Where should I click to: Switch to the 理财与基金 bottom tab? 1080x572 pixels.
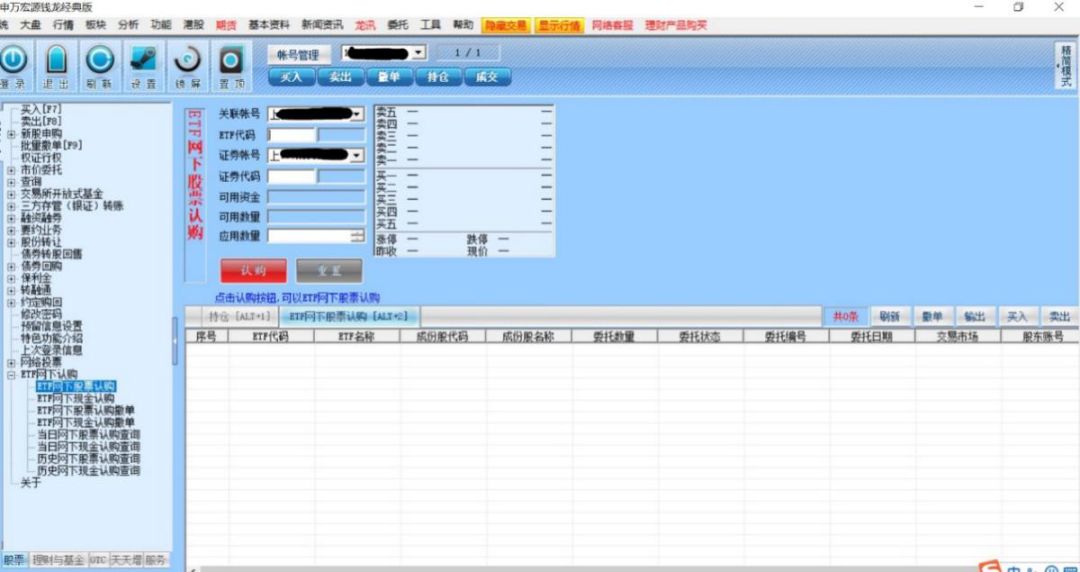pyautogui.click(x=59, y=560)
